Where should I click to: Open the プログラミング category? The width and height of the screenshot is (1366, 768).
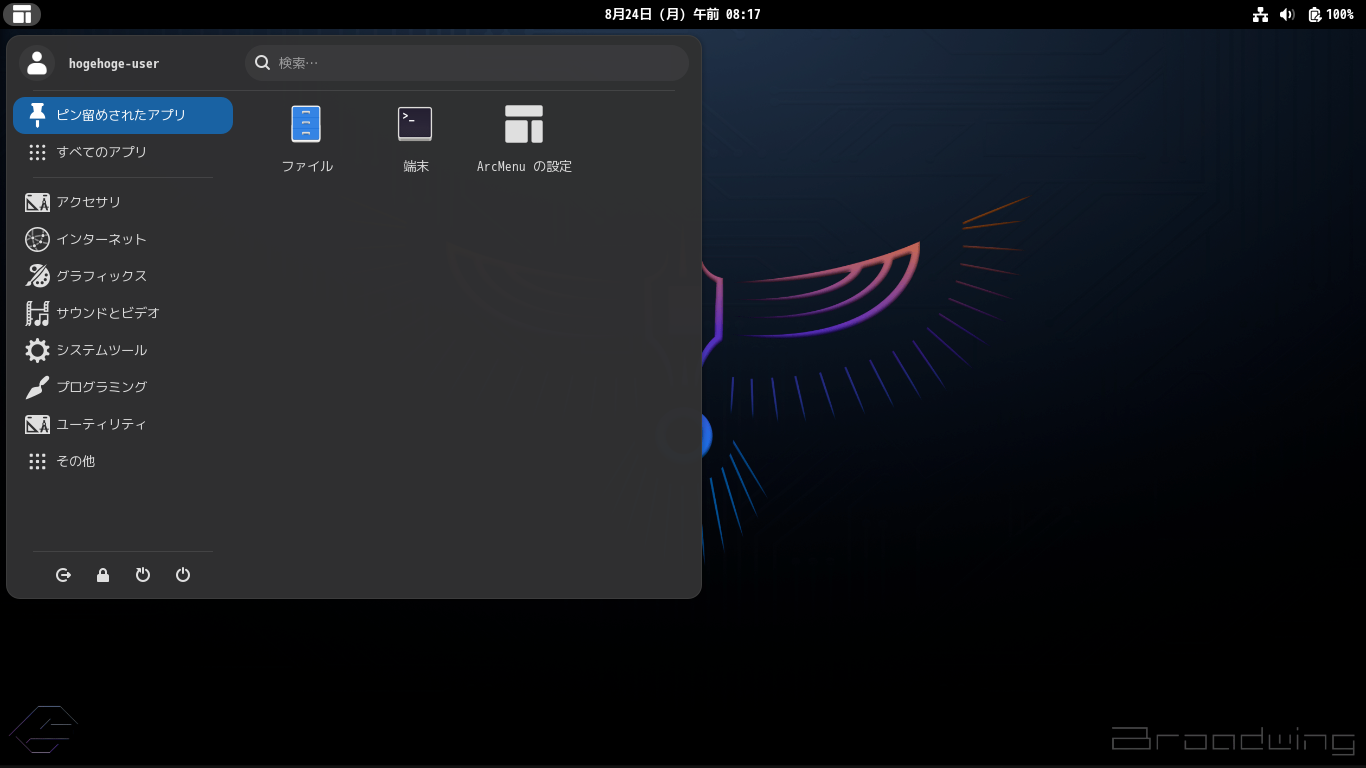123,387
